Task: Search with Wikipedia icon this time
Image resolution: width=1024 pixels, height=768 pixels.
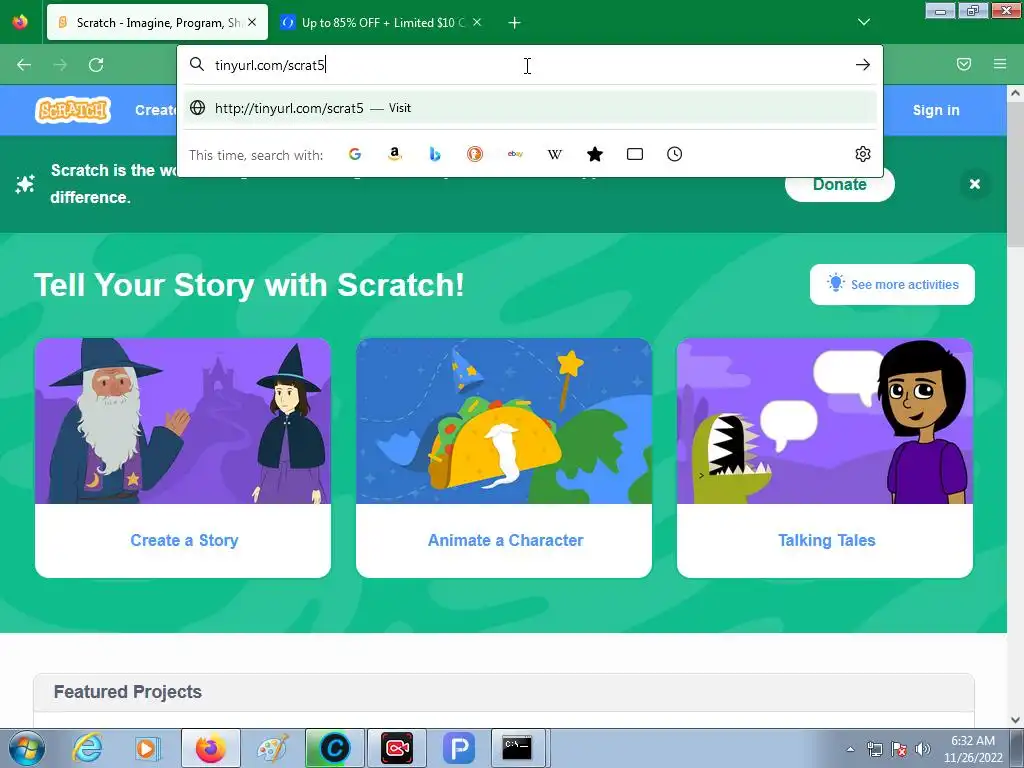Action: point(554,154)
